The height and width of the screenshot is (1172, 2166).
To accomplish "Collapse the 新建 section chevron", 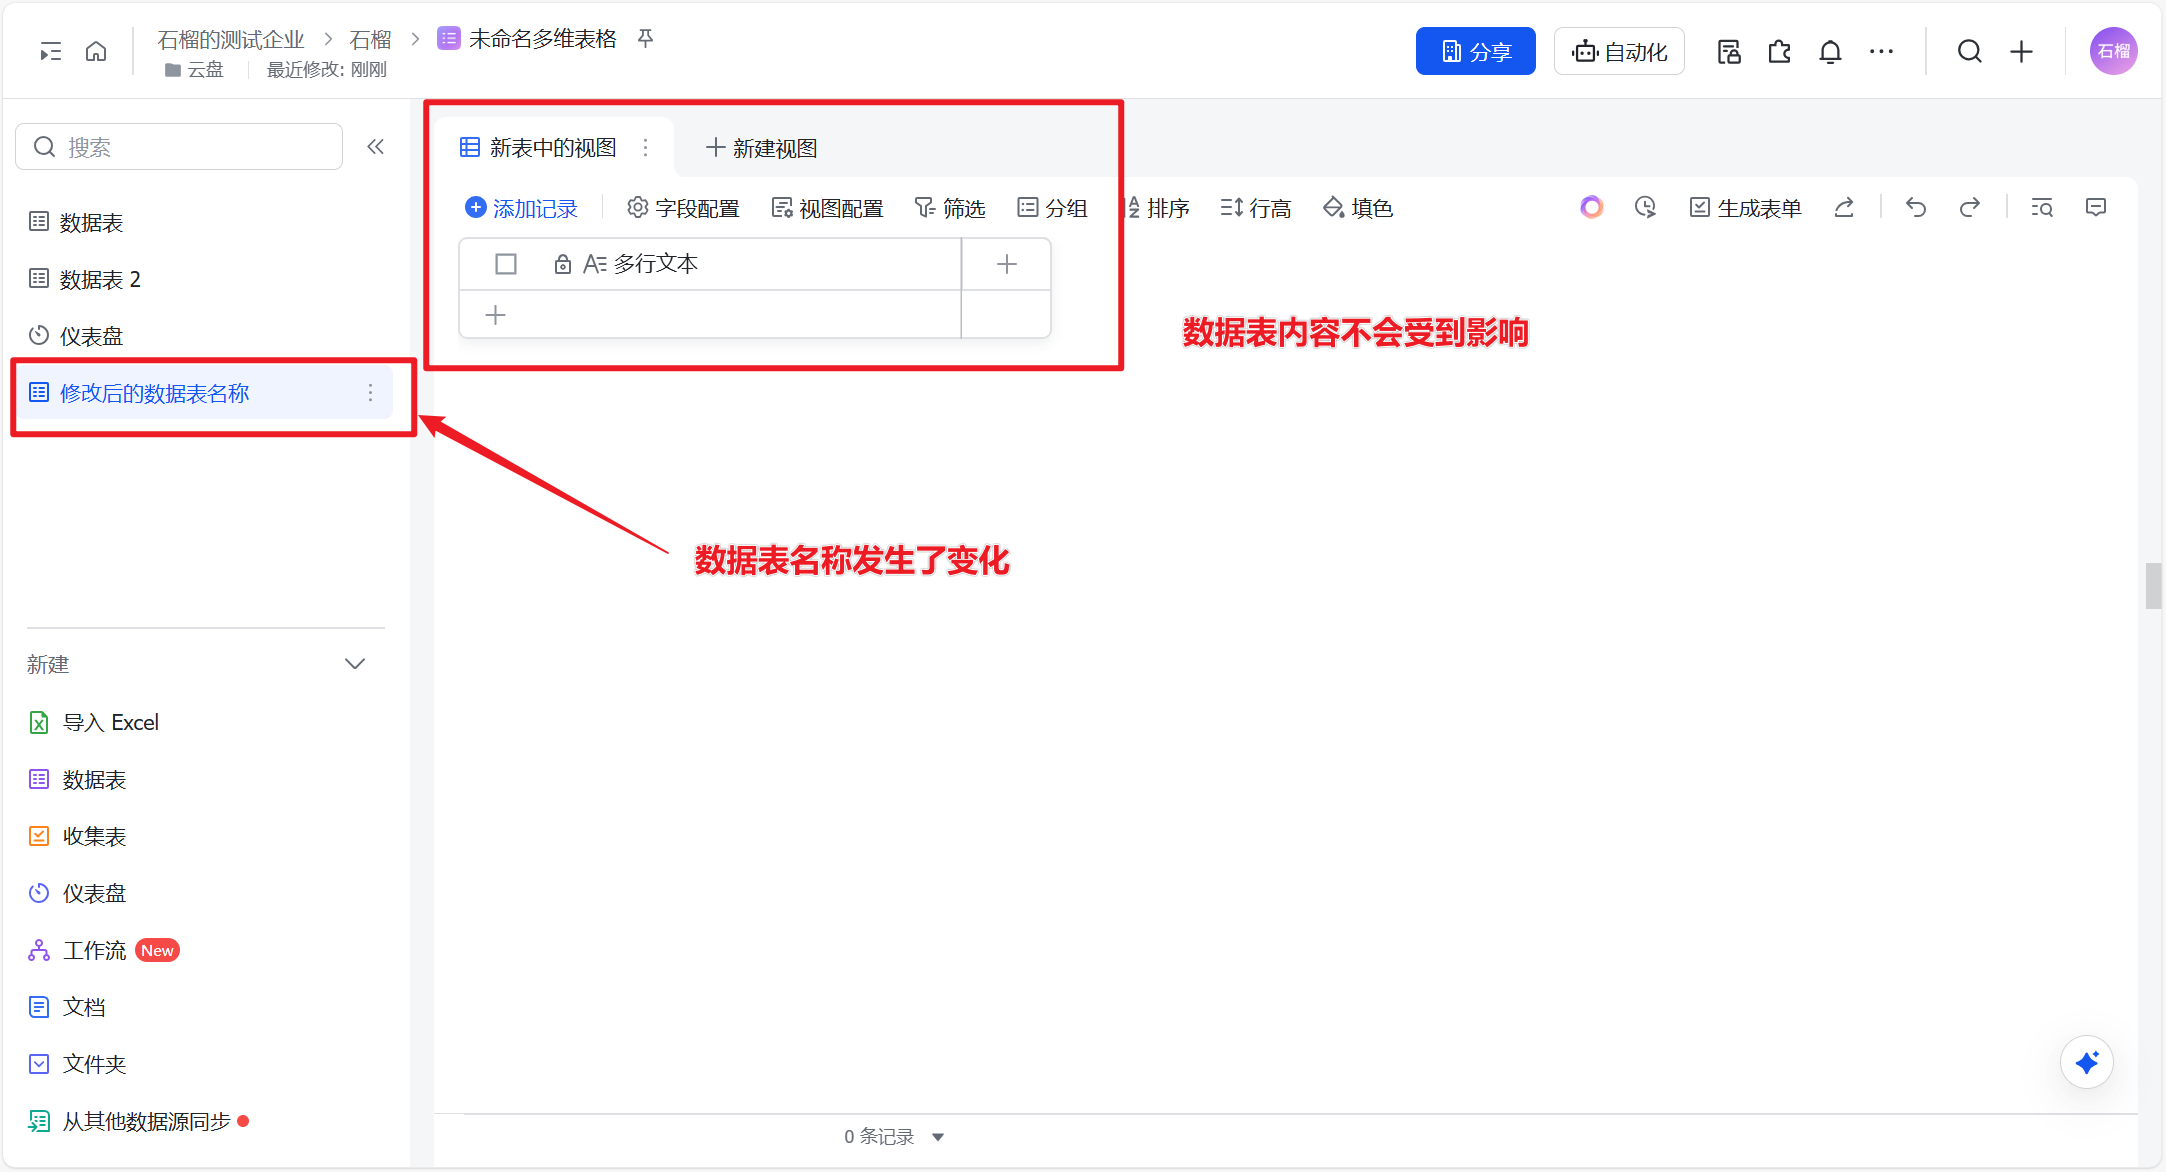I will pos(355,664).
